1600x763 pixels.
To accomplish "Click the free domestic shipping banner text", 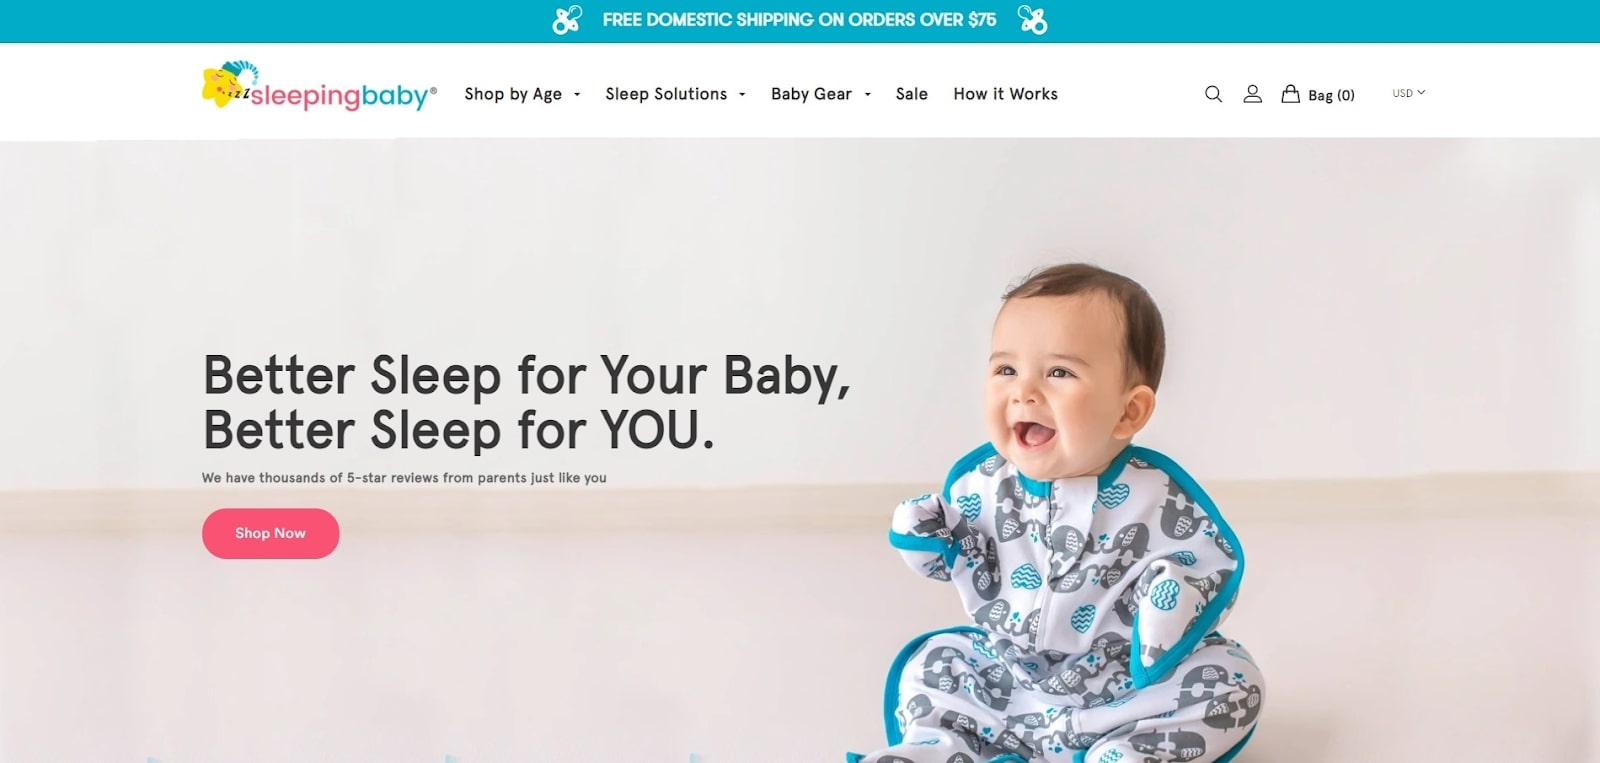I will 799,20.
